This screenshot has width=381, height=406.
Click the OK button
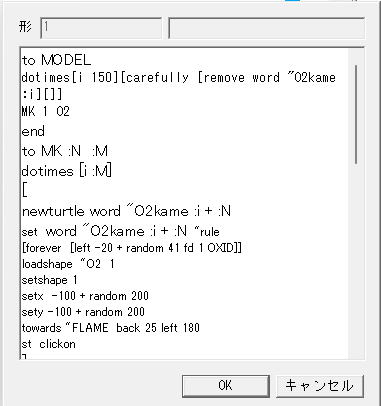[x=226, y=386]
